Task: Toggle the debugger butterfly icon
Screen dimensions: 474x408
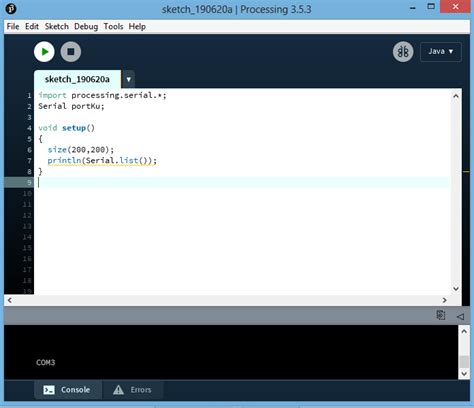Action: (403, 52)
